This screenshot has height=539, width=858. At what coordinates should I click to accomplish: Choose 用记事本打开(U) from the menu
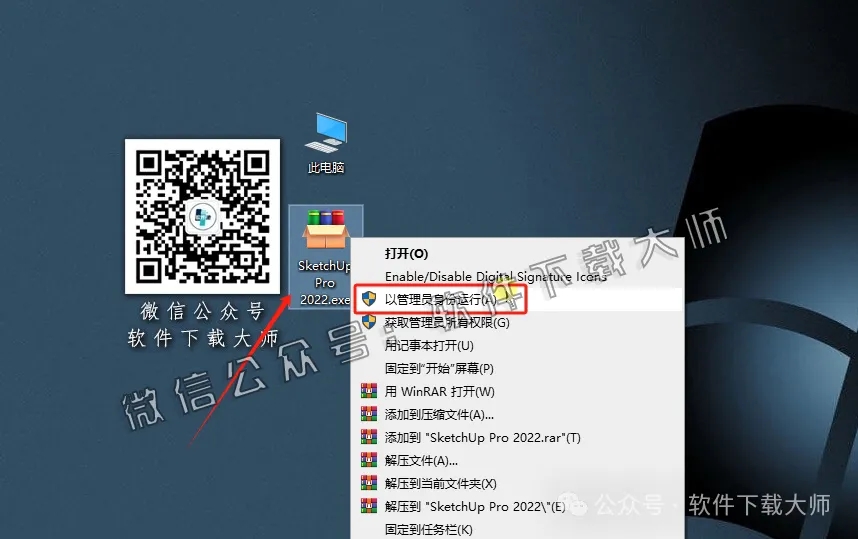point(429,345)
